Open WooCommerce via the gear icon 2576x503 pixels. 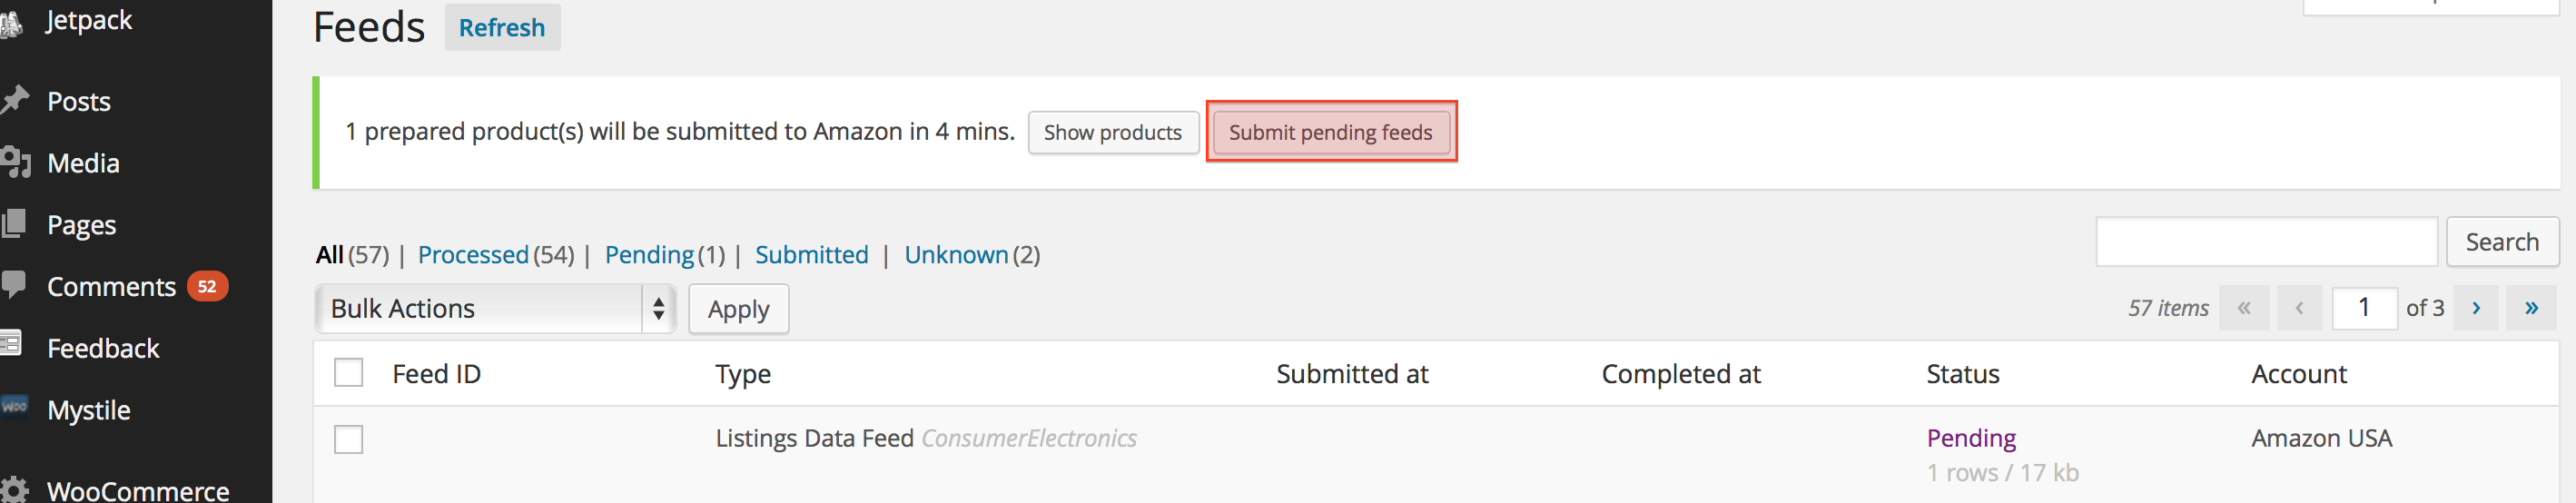(x=13, y=489)
